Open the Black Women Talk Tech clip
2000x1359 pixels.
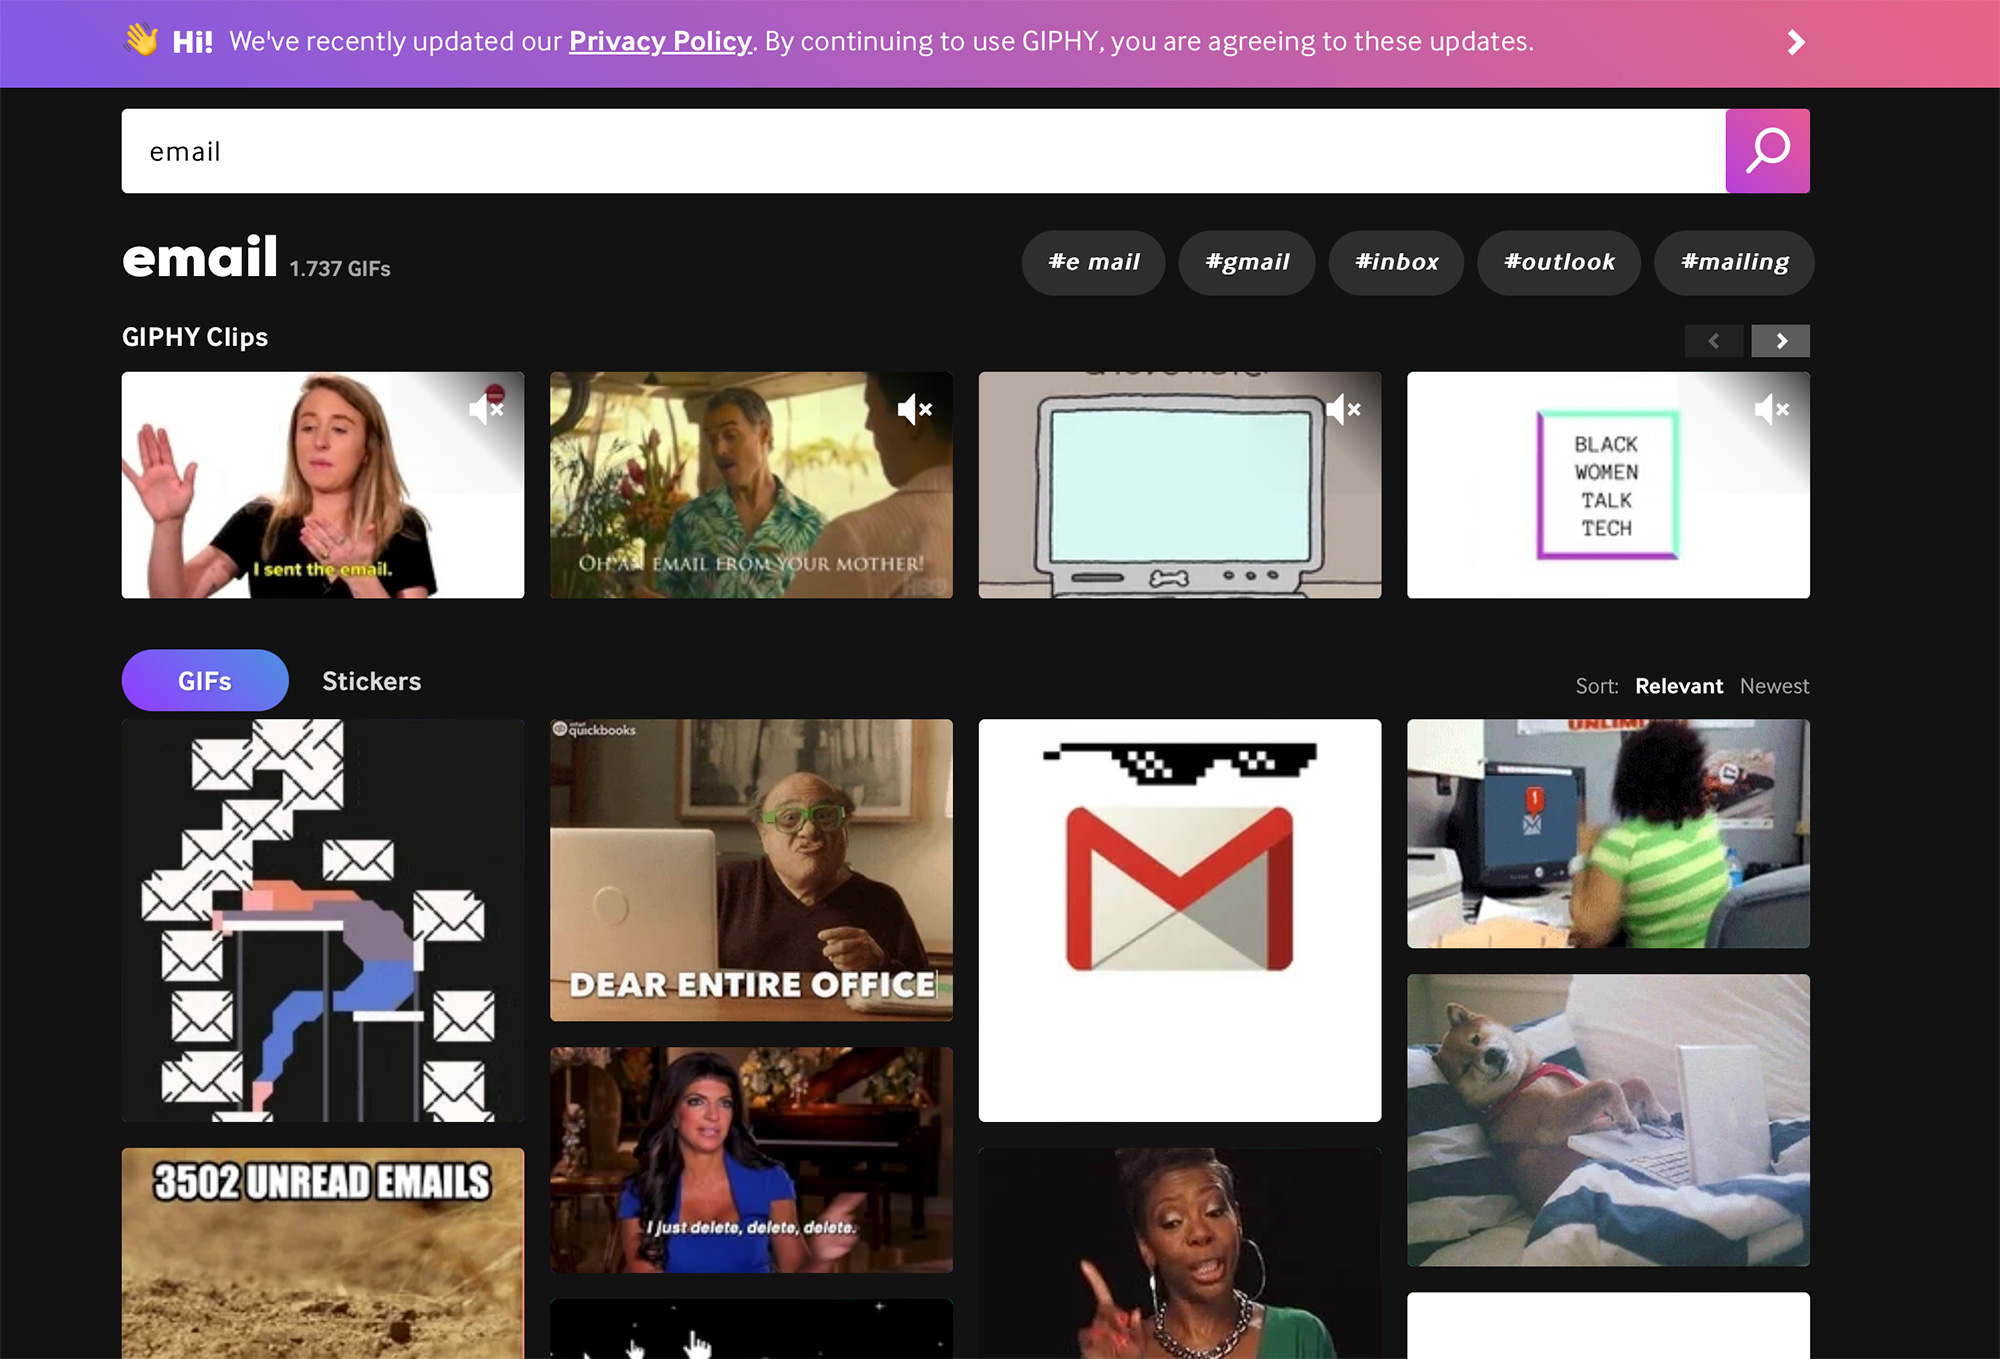(1608, 485)
